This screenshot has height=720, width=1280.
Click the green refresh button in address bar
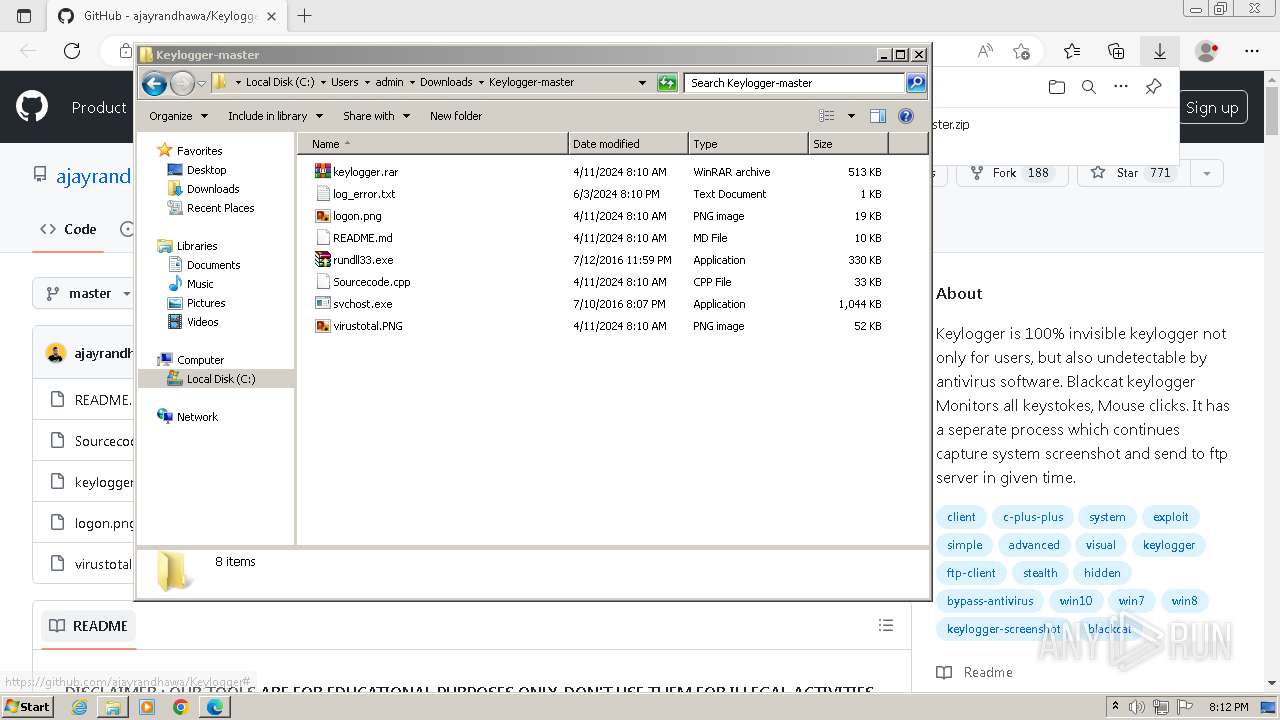click(x=667, y=83)
